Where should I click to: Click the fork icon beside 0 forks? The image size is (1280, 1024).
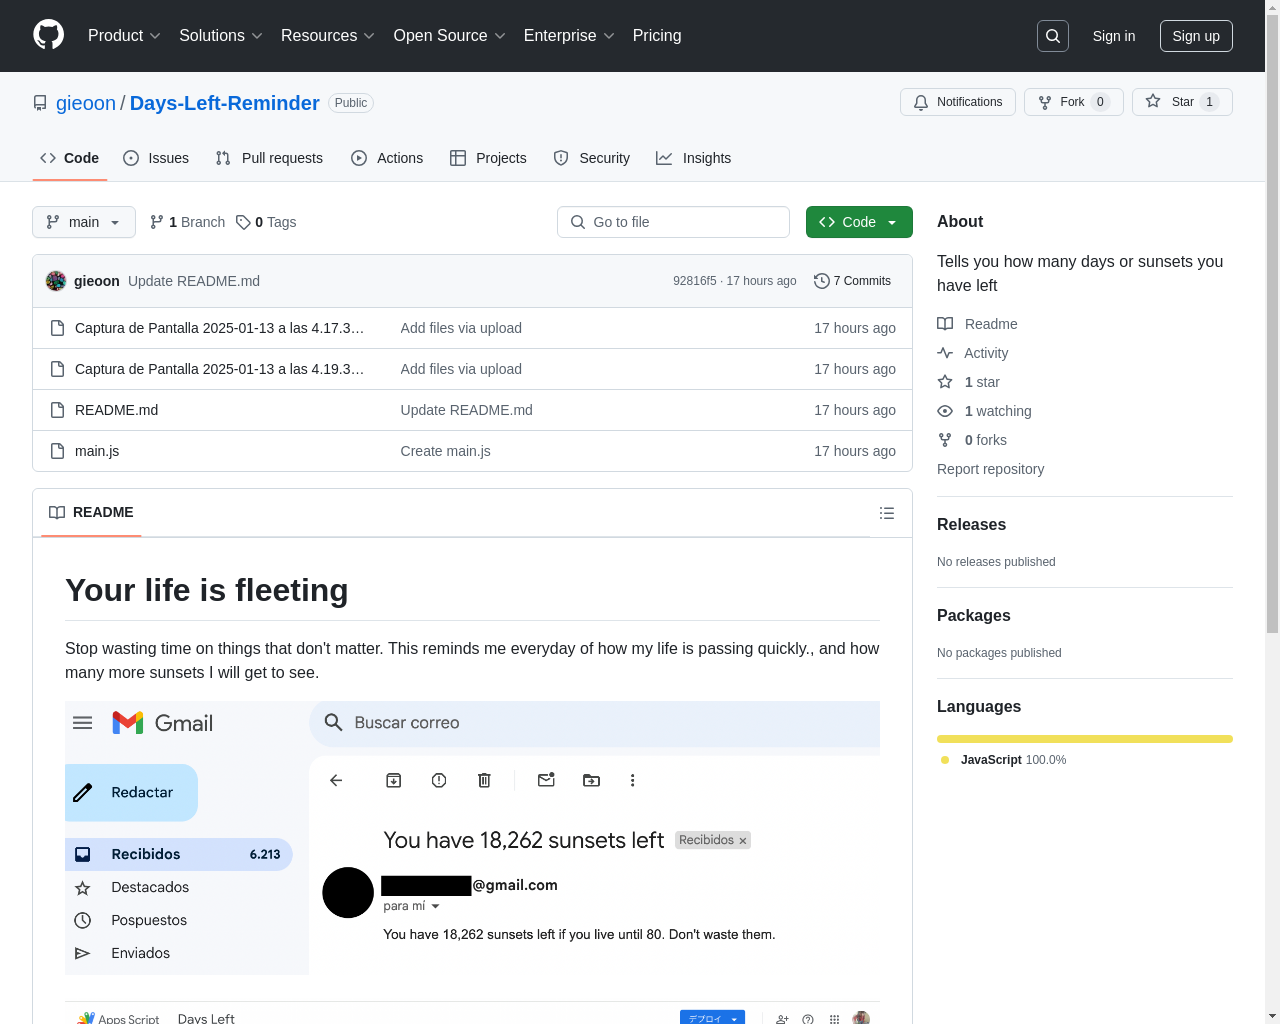click(x=945, y=440)
